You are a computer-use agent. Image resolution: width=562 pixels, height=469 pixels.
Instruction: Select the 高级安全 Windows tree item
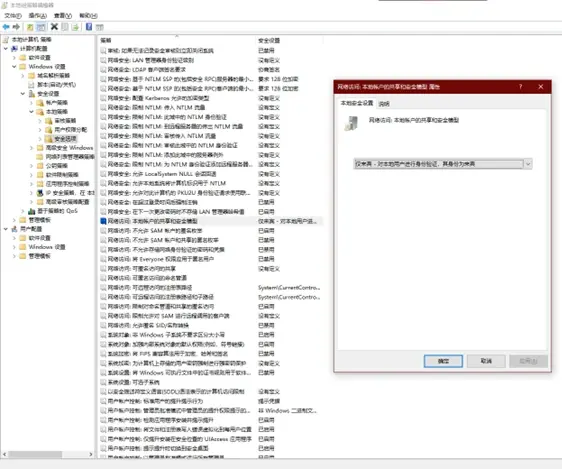click(69, 148)
